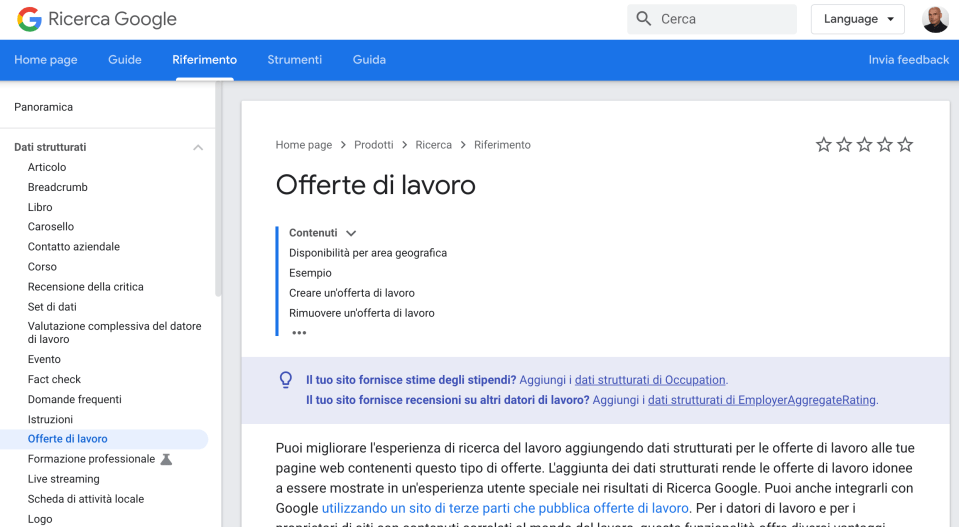Open dati strutturati di EmployerAggregateRating link
The height and width of the screenshot is (527, 959).
point(761,400)
